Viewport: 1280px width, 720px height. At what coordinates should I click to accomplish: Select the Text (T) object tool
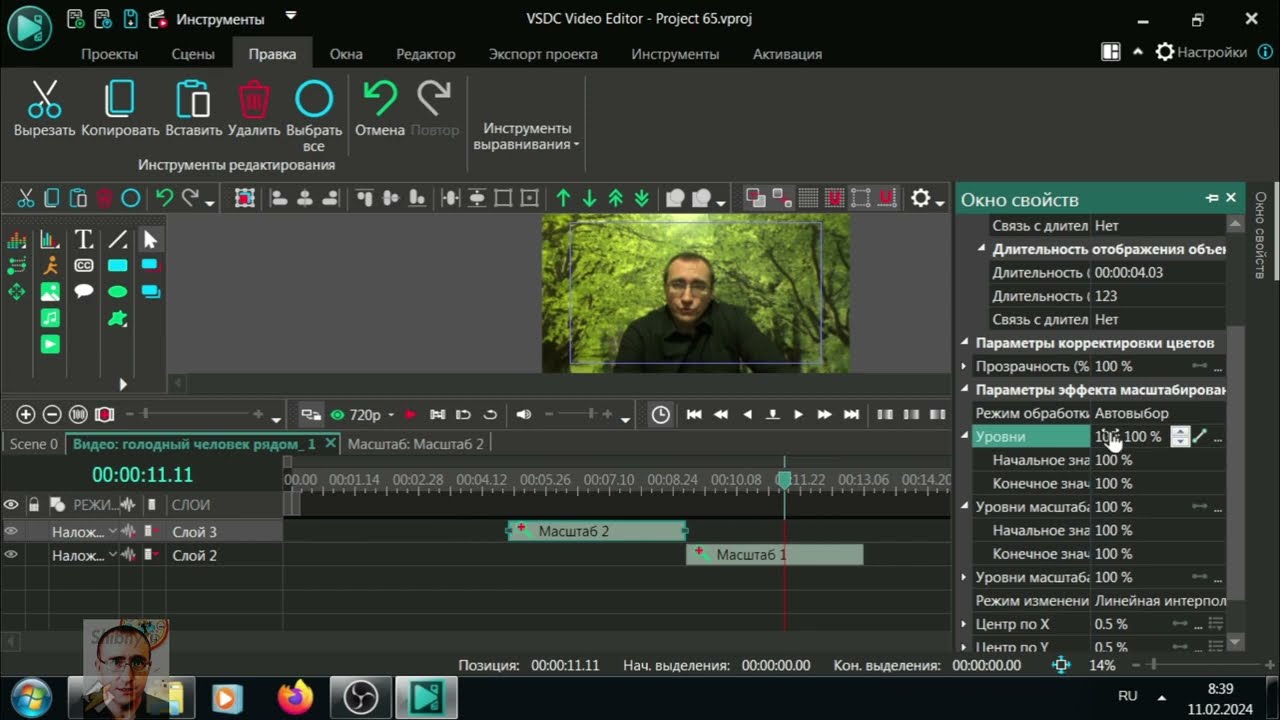(84, 240)
